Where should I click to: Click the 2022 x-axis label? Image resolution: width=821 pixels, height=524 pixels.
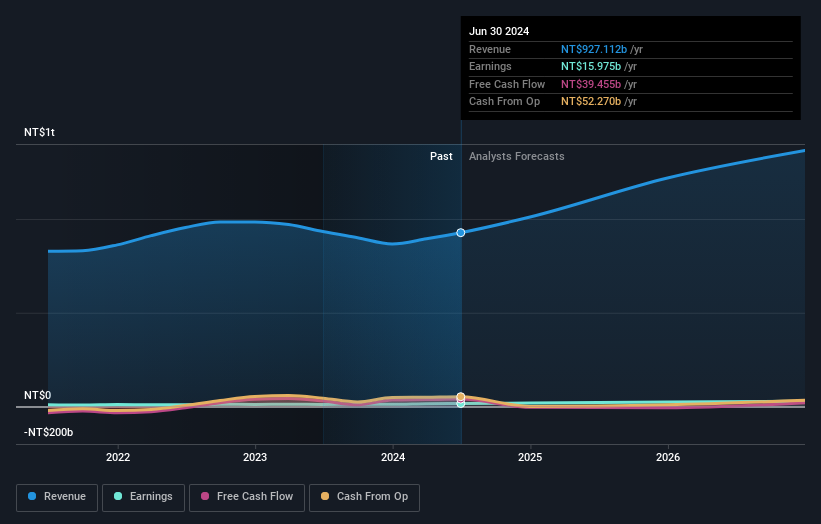(118, 457)
